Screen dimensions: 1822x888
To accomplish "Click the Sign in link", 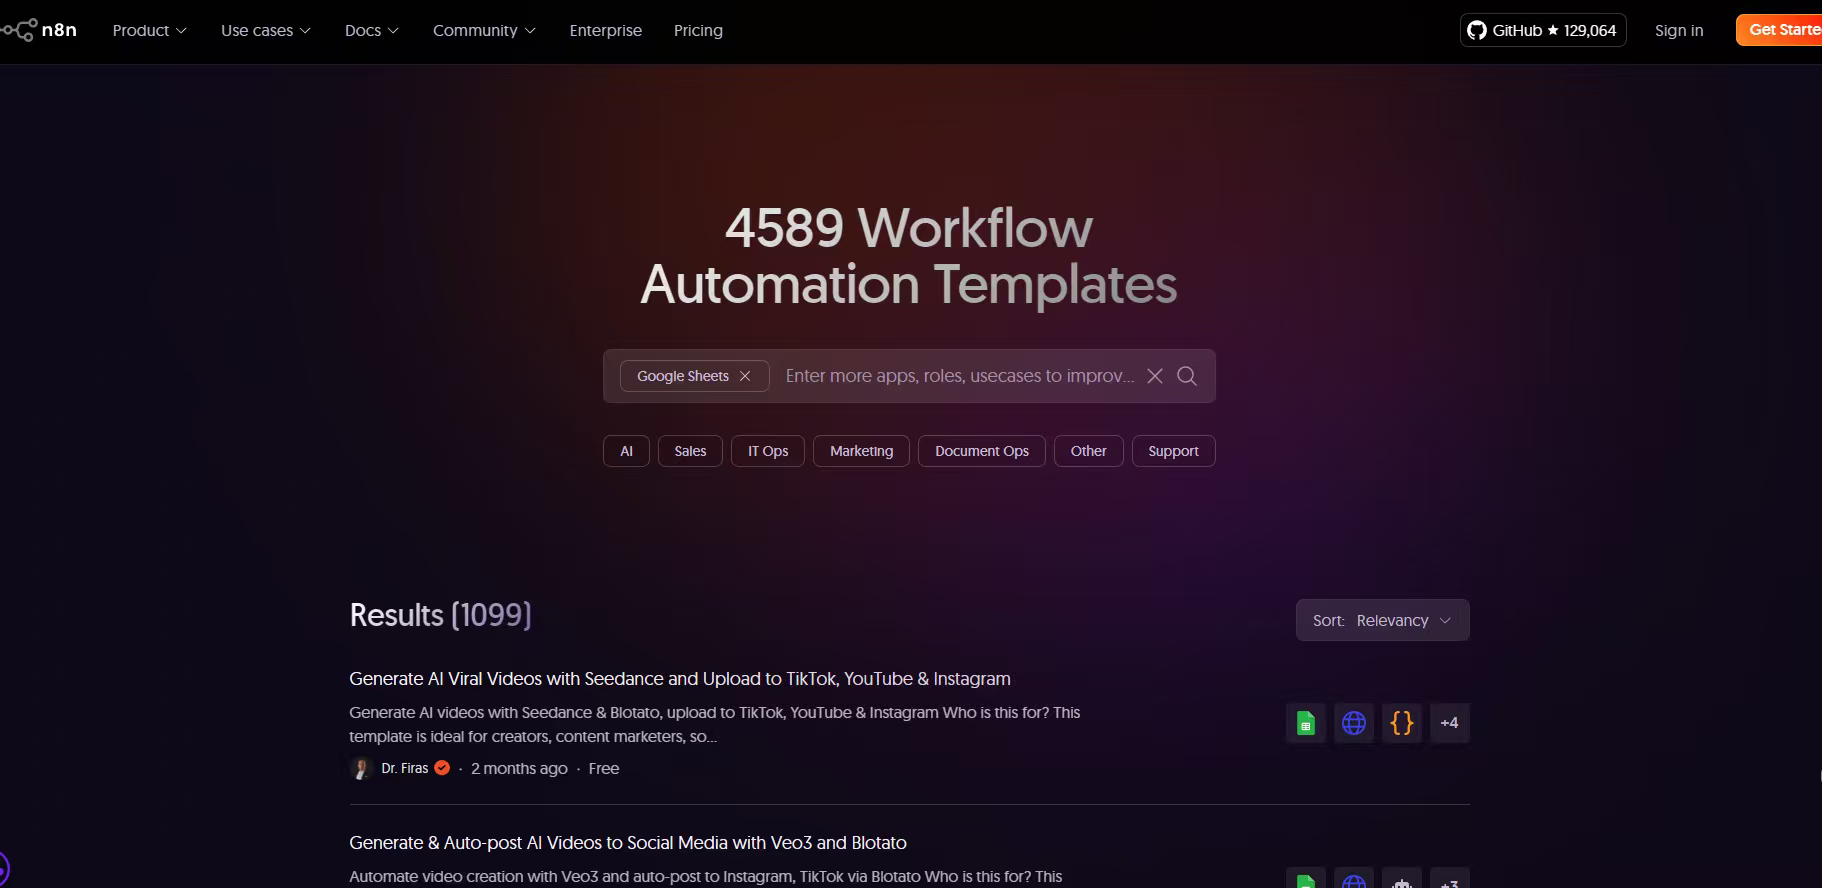I will [1678, 30].
